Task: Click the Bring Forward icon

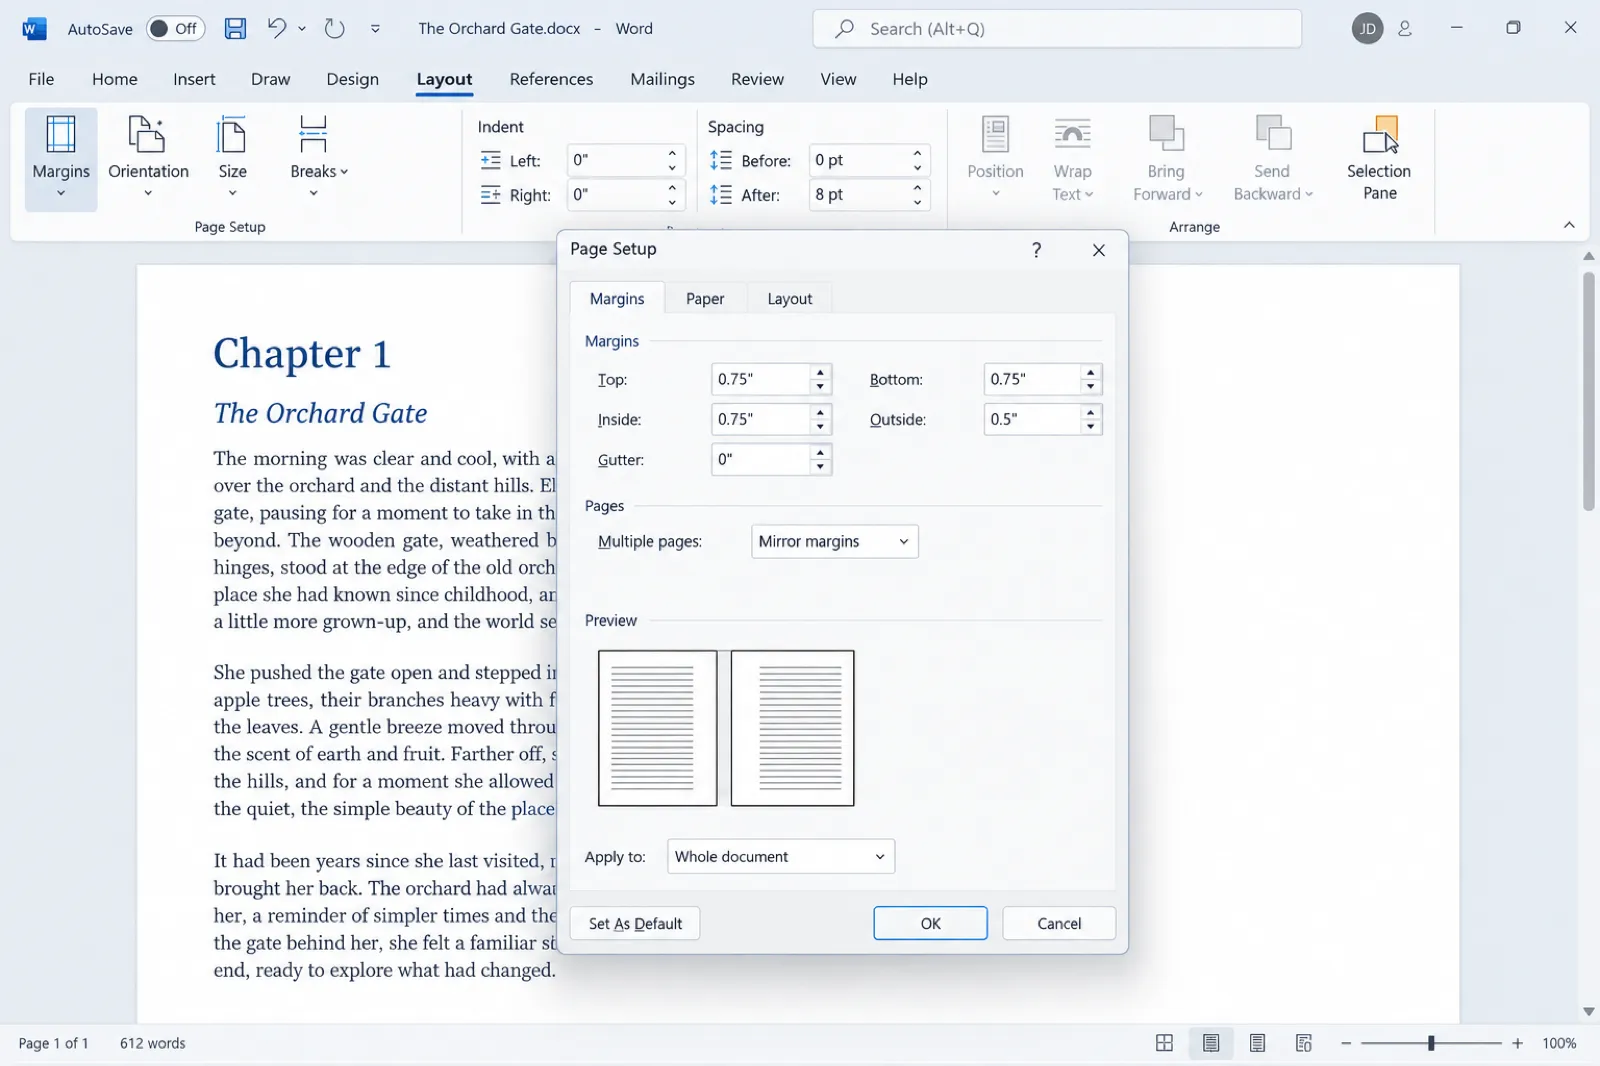Action: (x=1166, y=134)
